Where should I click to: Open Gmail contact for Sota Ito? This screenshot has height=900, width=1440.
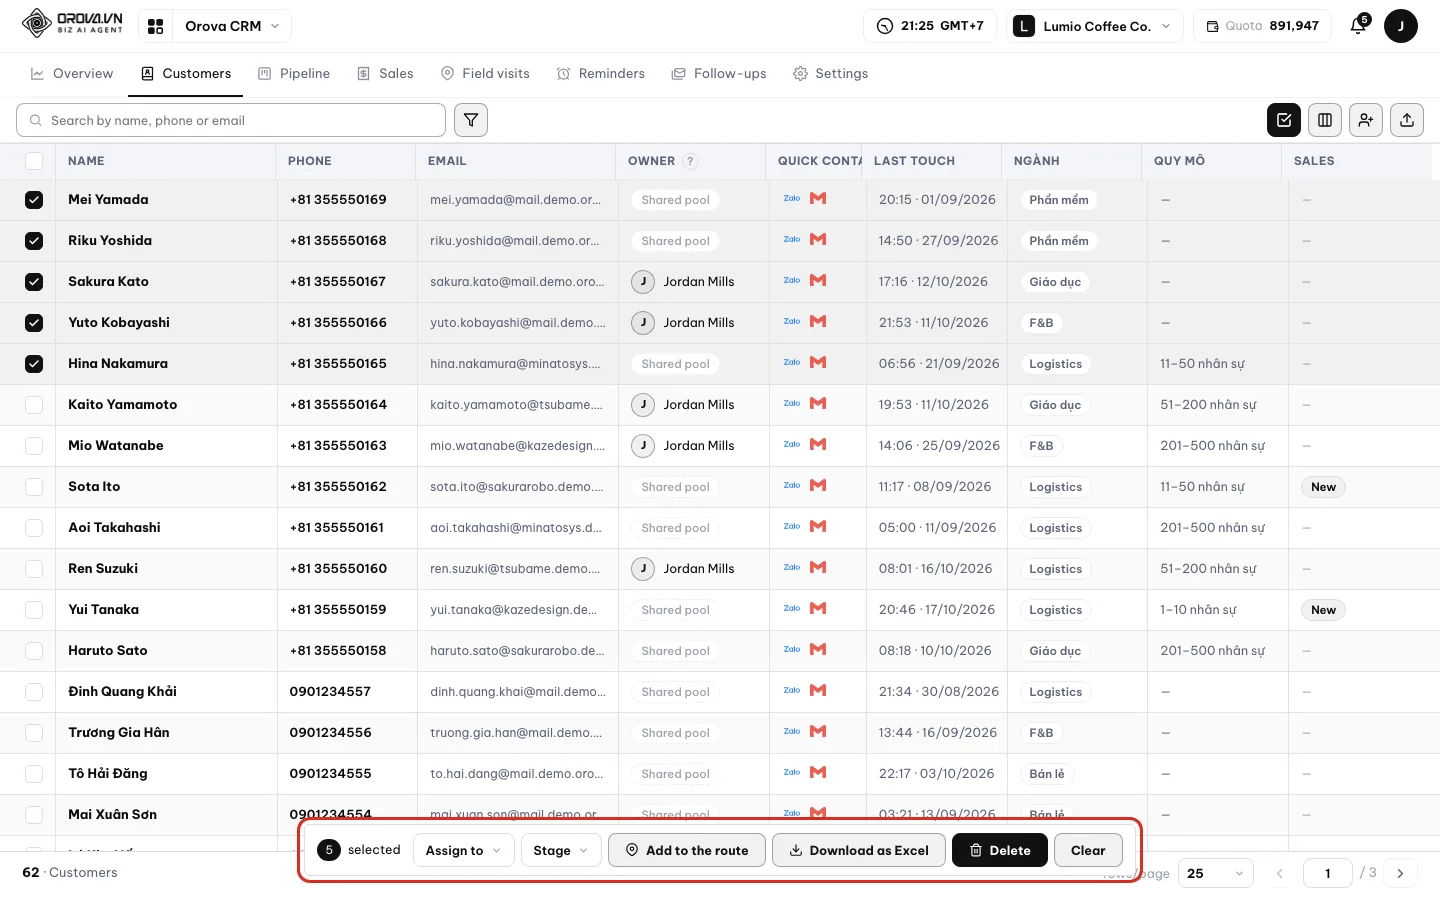point(818,486)
